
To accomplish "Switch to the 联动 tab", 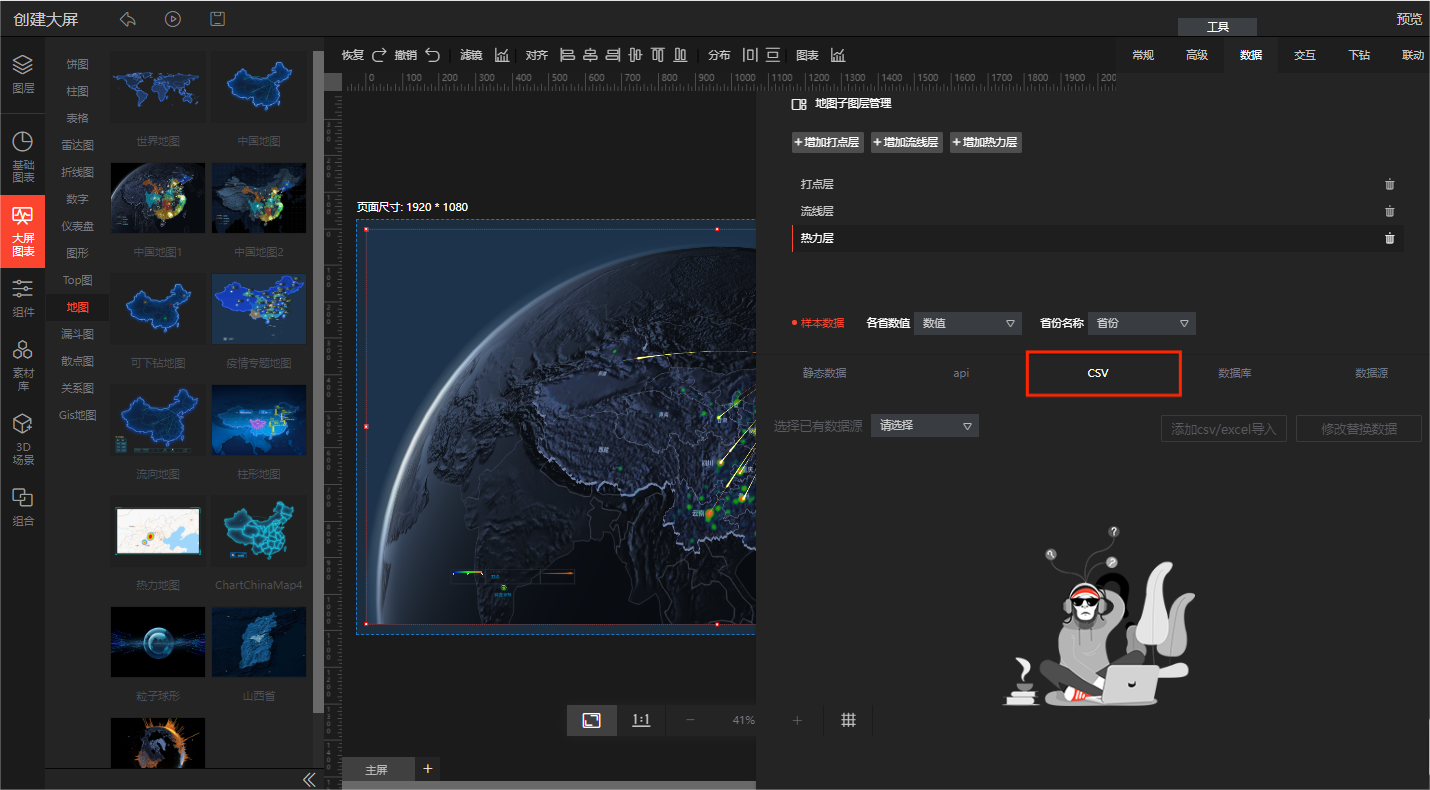I will (x=1413, y=55).
